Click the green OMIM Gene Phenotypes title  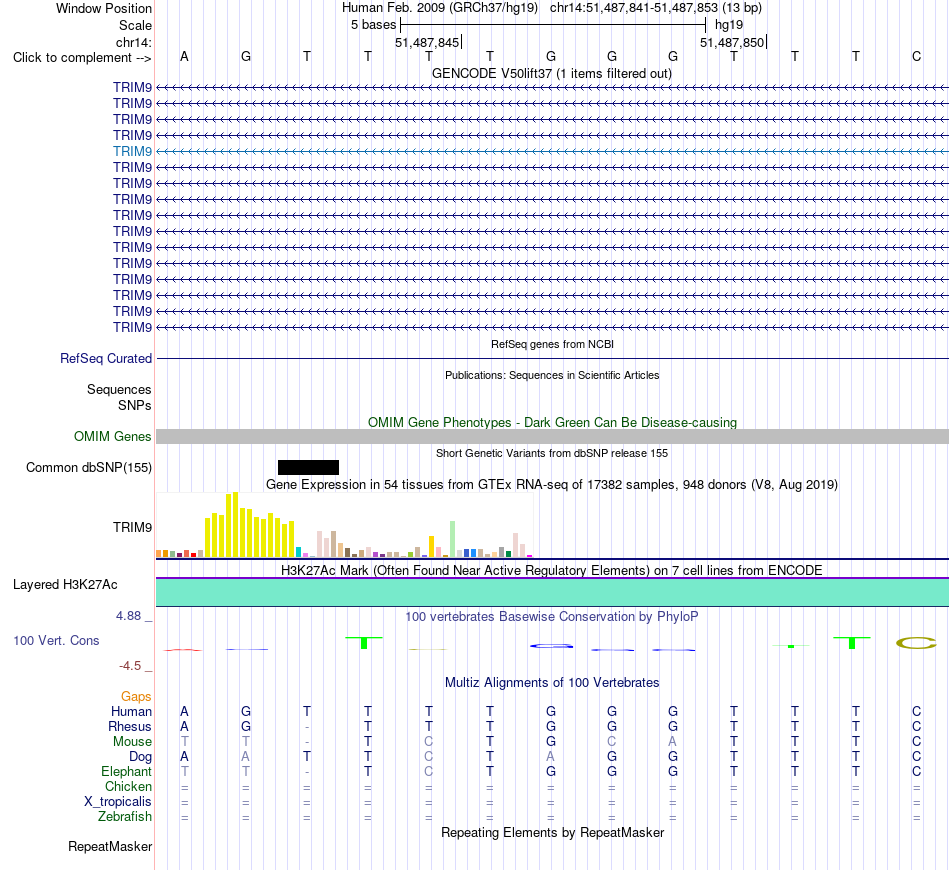click(552, 422)
